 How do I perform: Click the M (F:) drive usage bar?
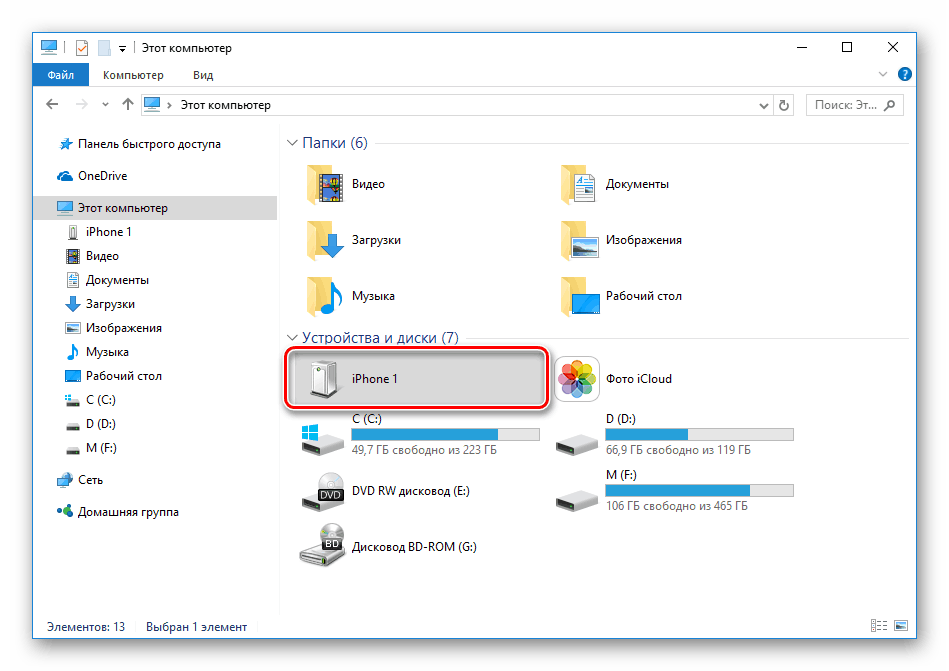click(x=699, y=490)
